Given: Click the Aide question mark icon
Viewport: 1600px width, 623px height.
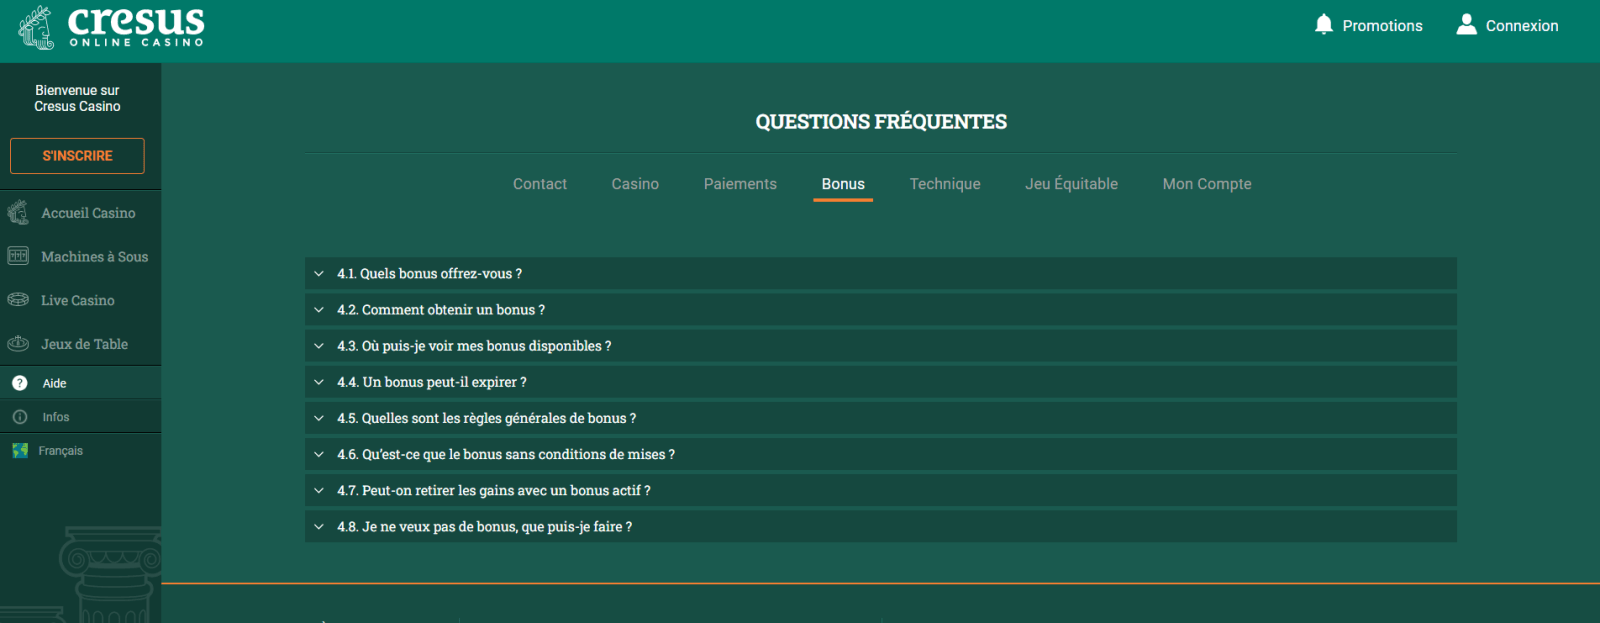Looking at the screenshot, I should point(20,383).
